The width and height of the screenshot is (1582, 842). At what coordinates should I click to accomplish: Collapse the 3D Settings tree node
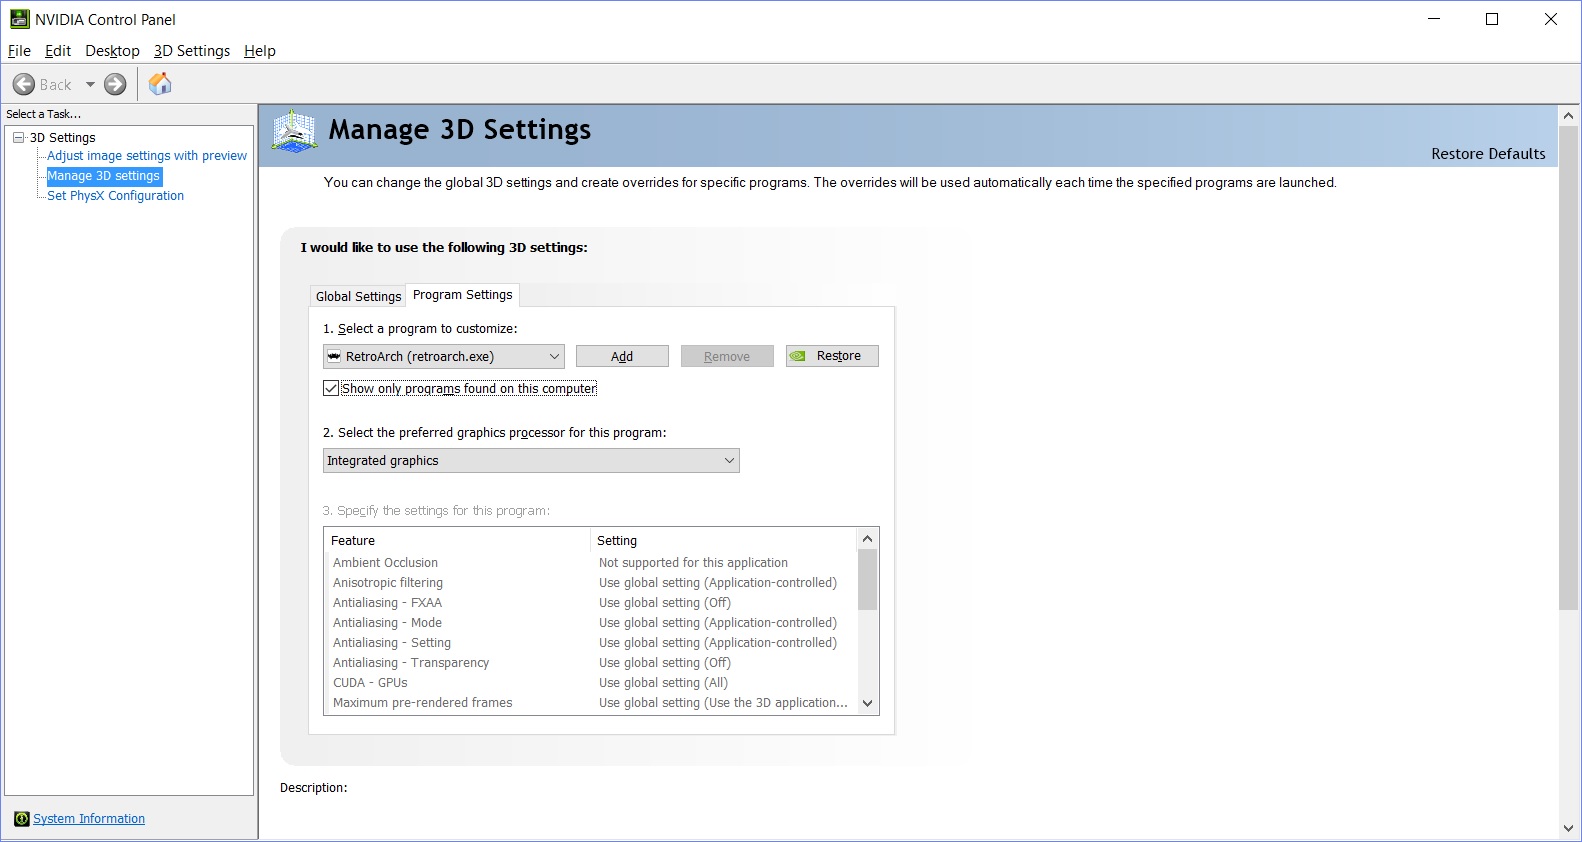tap(18, 138)
